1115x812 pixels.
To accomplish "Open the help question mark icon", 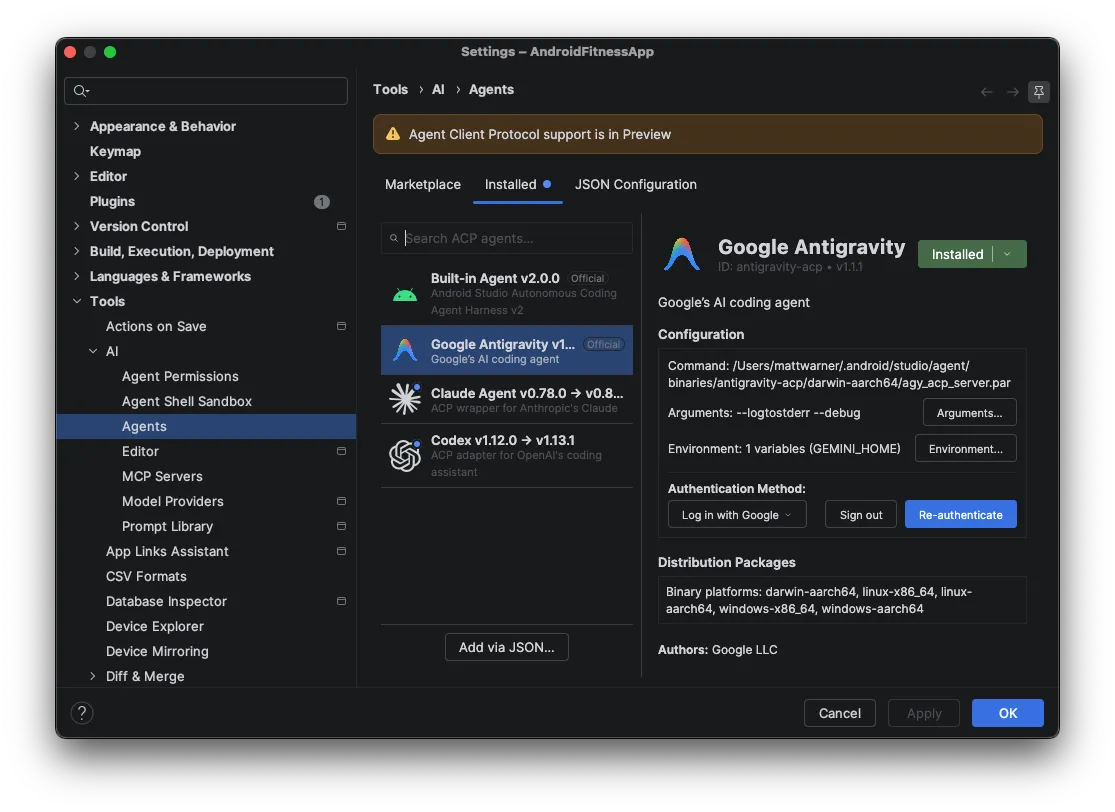I will [x=82, y=713].
